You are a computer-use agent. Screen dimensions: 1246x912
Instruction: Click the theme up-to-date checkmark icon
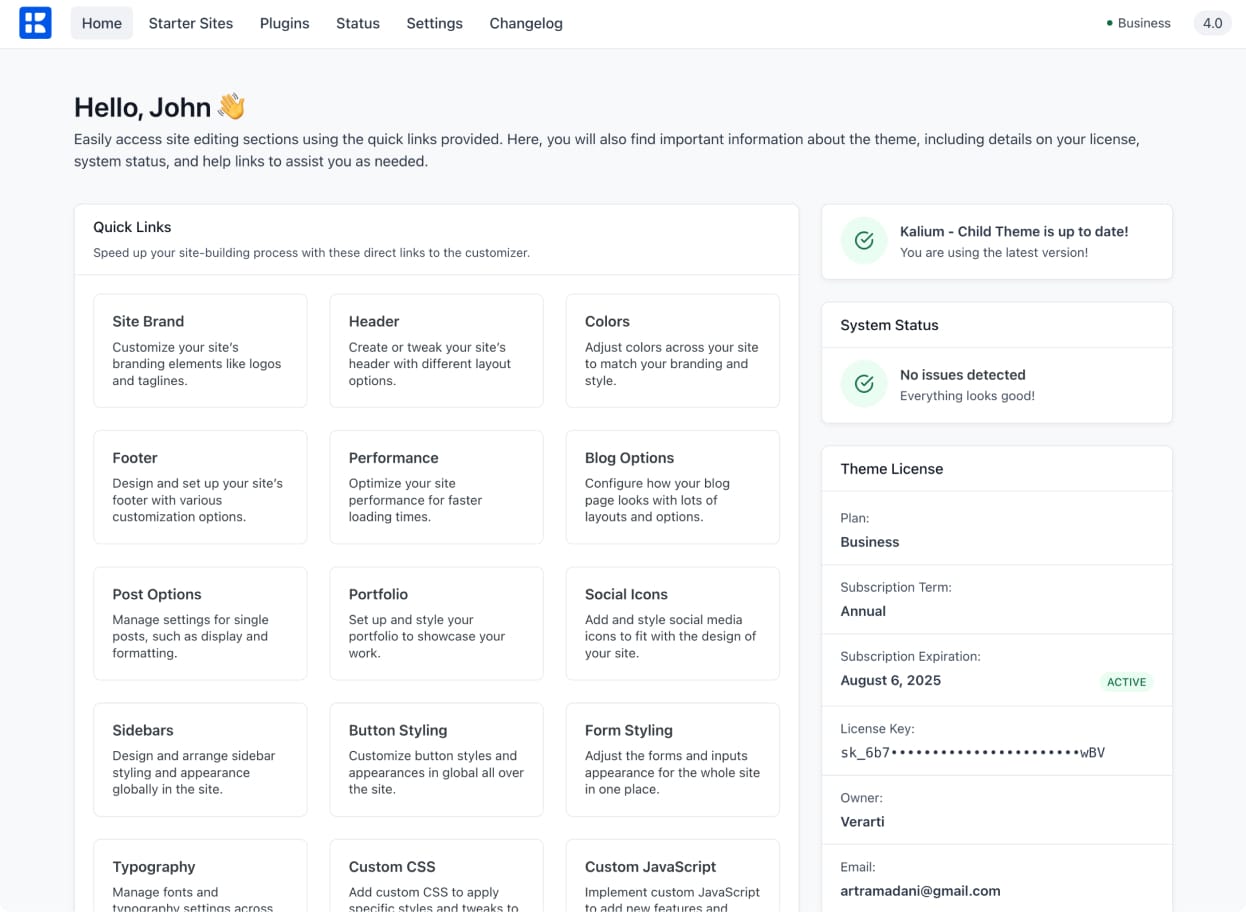point(864,241)
